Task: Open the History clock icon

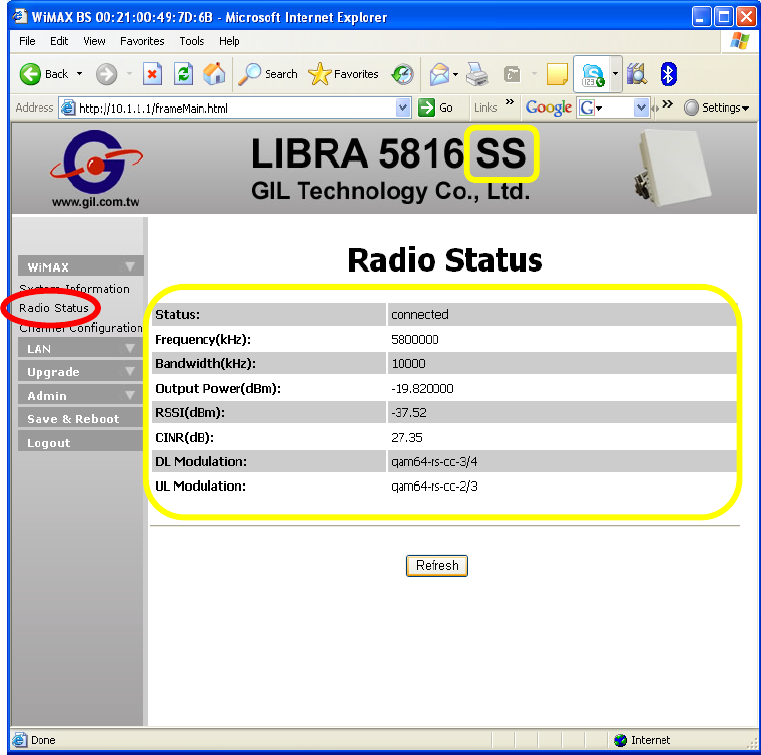Action: pyautogui.click(x=403, y=74)
